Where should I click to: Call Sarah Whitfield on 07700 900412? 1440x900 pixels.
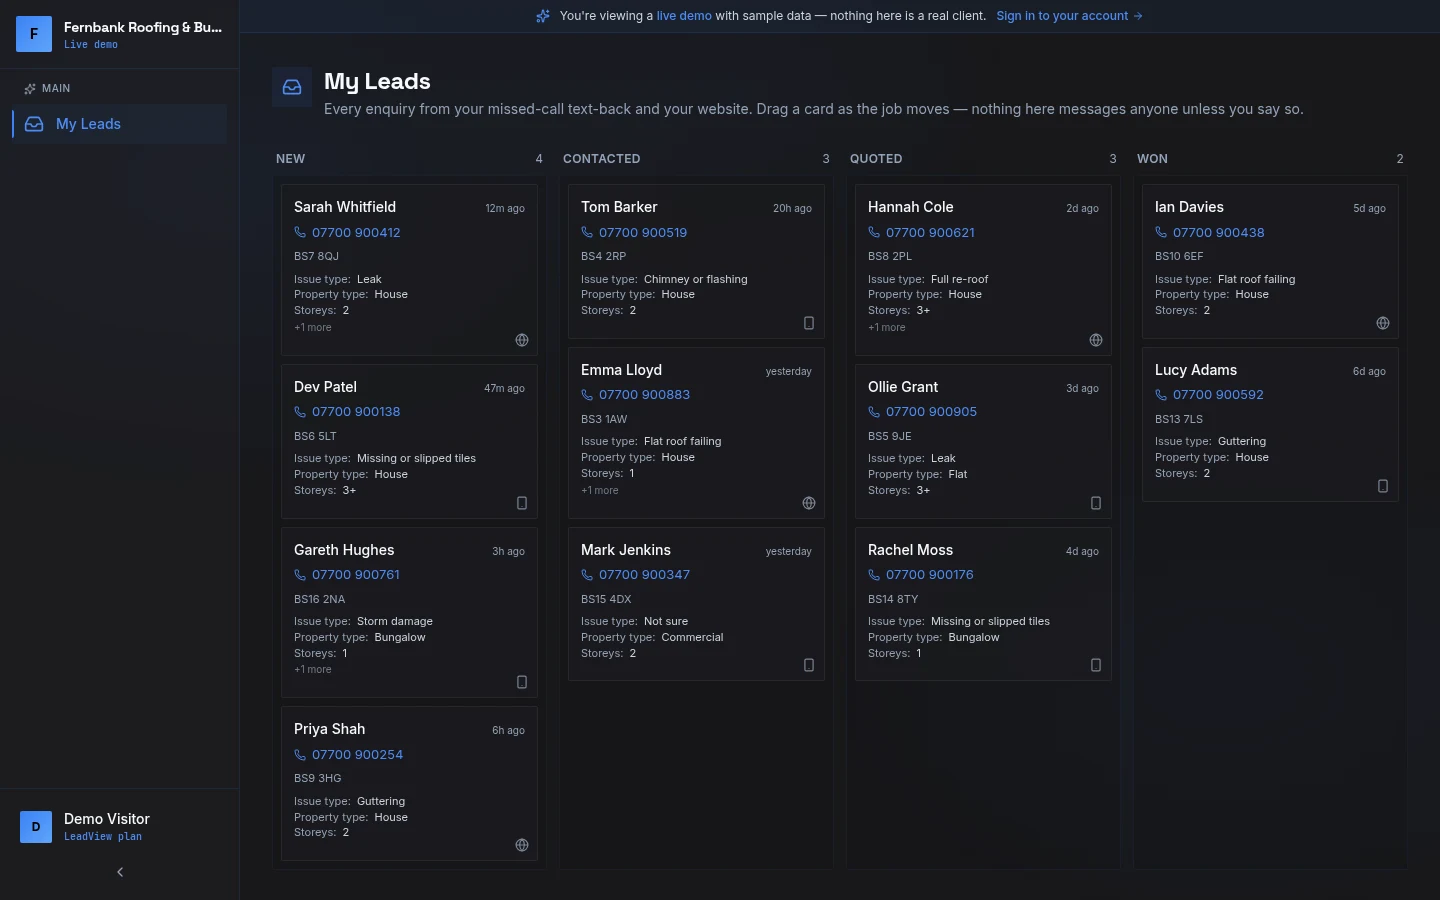(x=347, y=233)
